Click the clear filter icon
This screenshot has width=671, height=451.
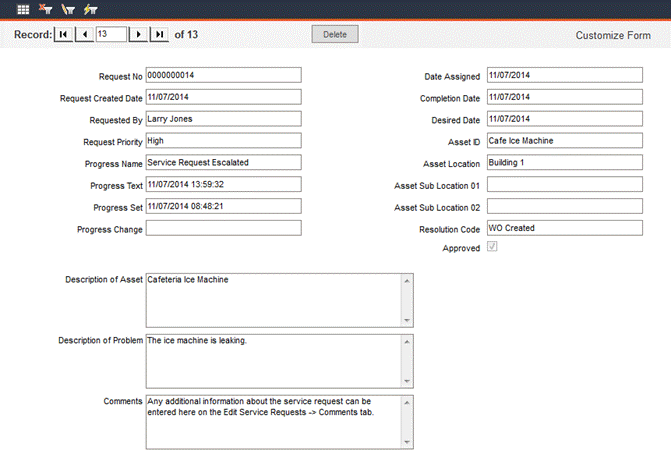click(x=46, y=8)
